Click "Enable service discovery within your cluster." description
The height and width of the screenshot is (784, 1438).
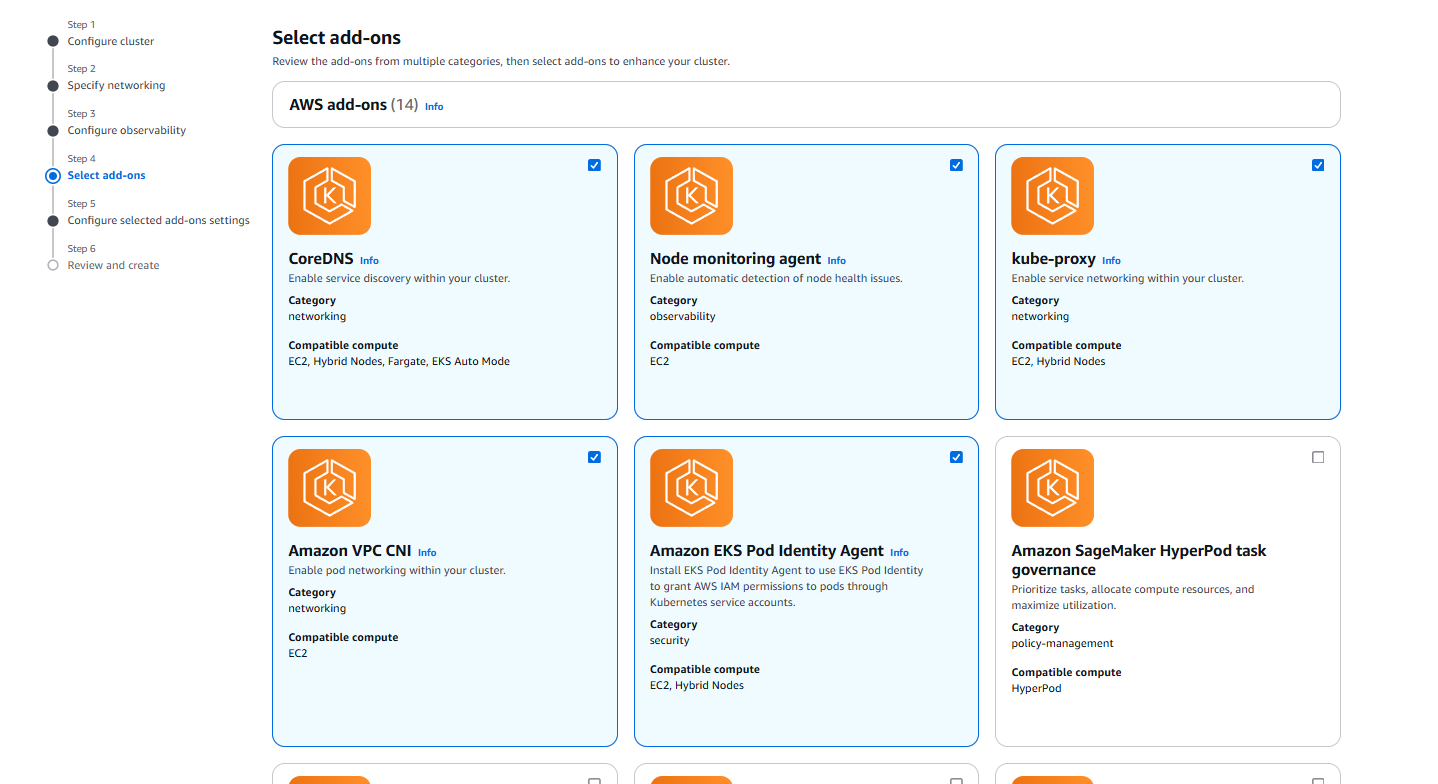(399, 278)
